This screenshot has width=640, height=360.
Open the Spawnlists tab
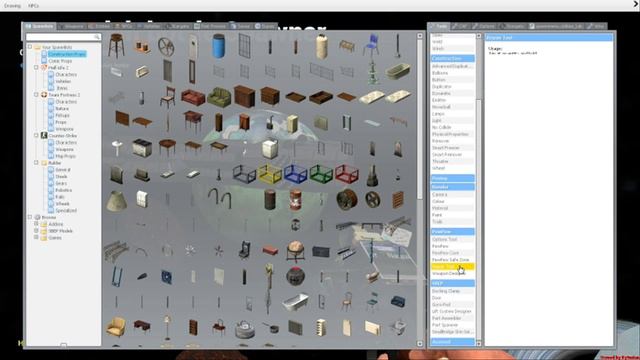point(39,26)
